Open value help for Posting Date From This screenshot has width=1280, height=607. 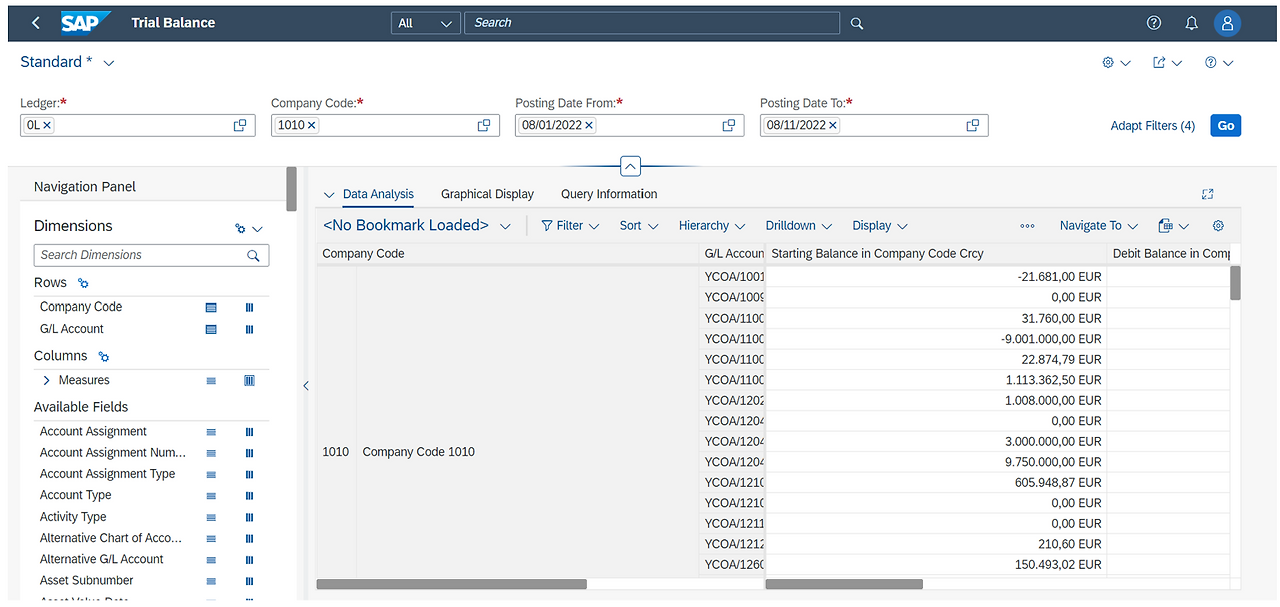729,125
